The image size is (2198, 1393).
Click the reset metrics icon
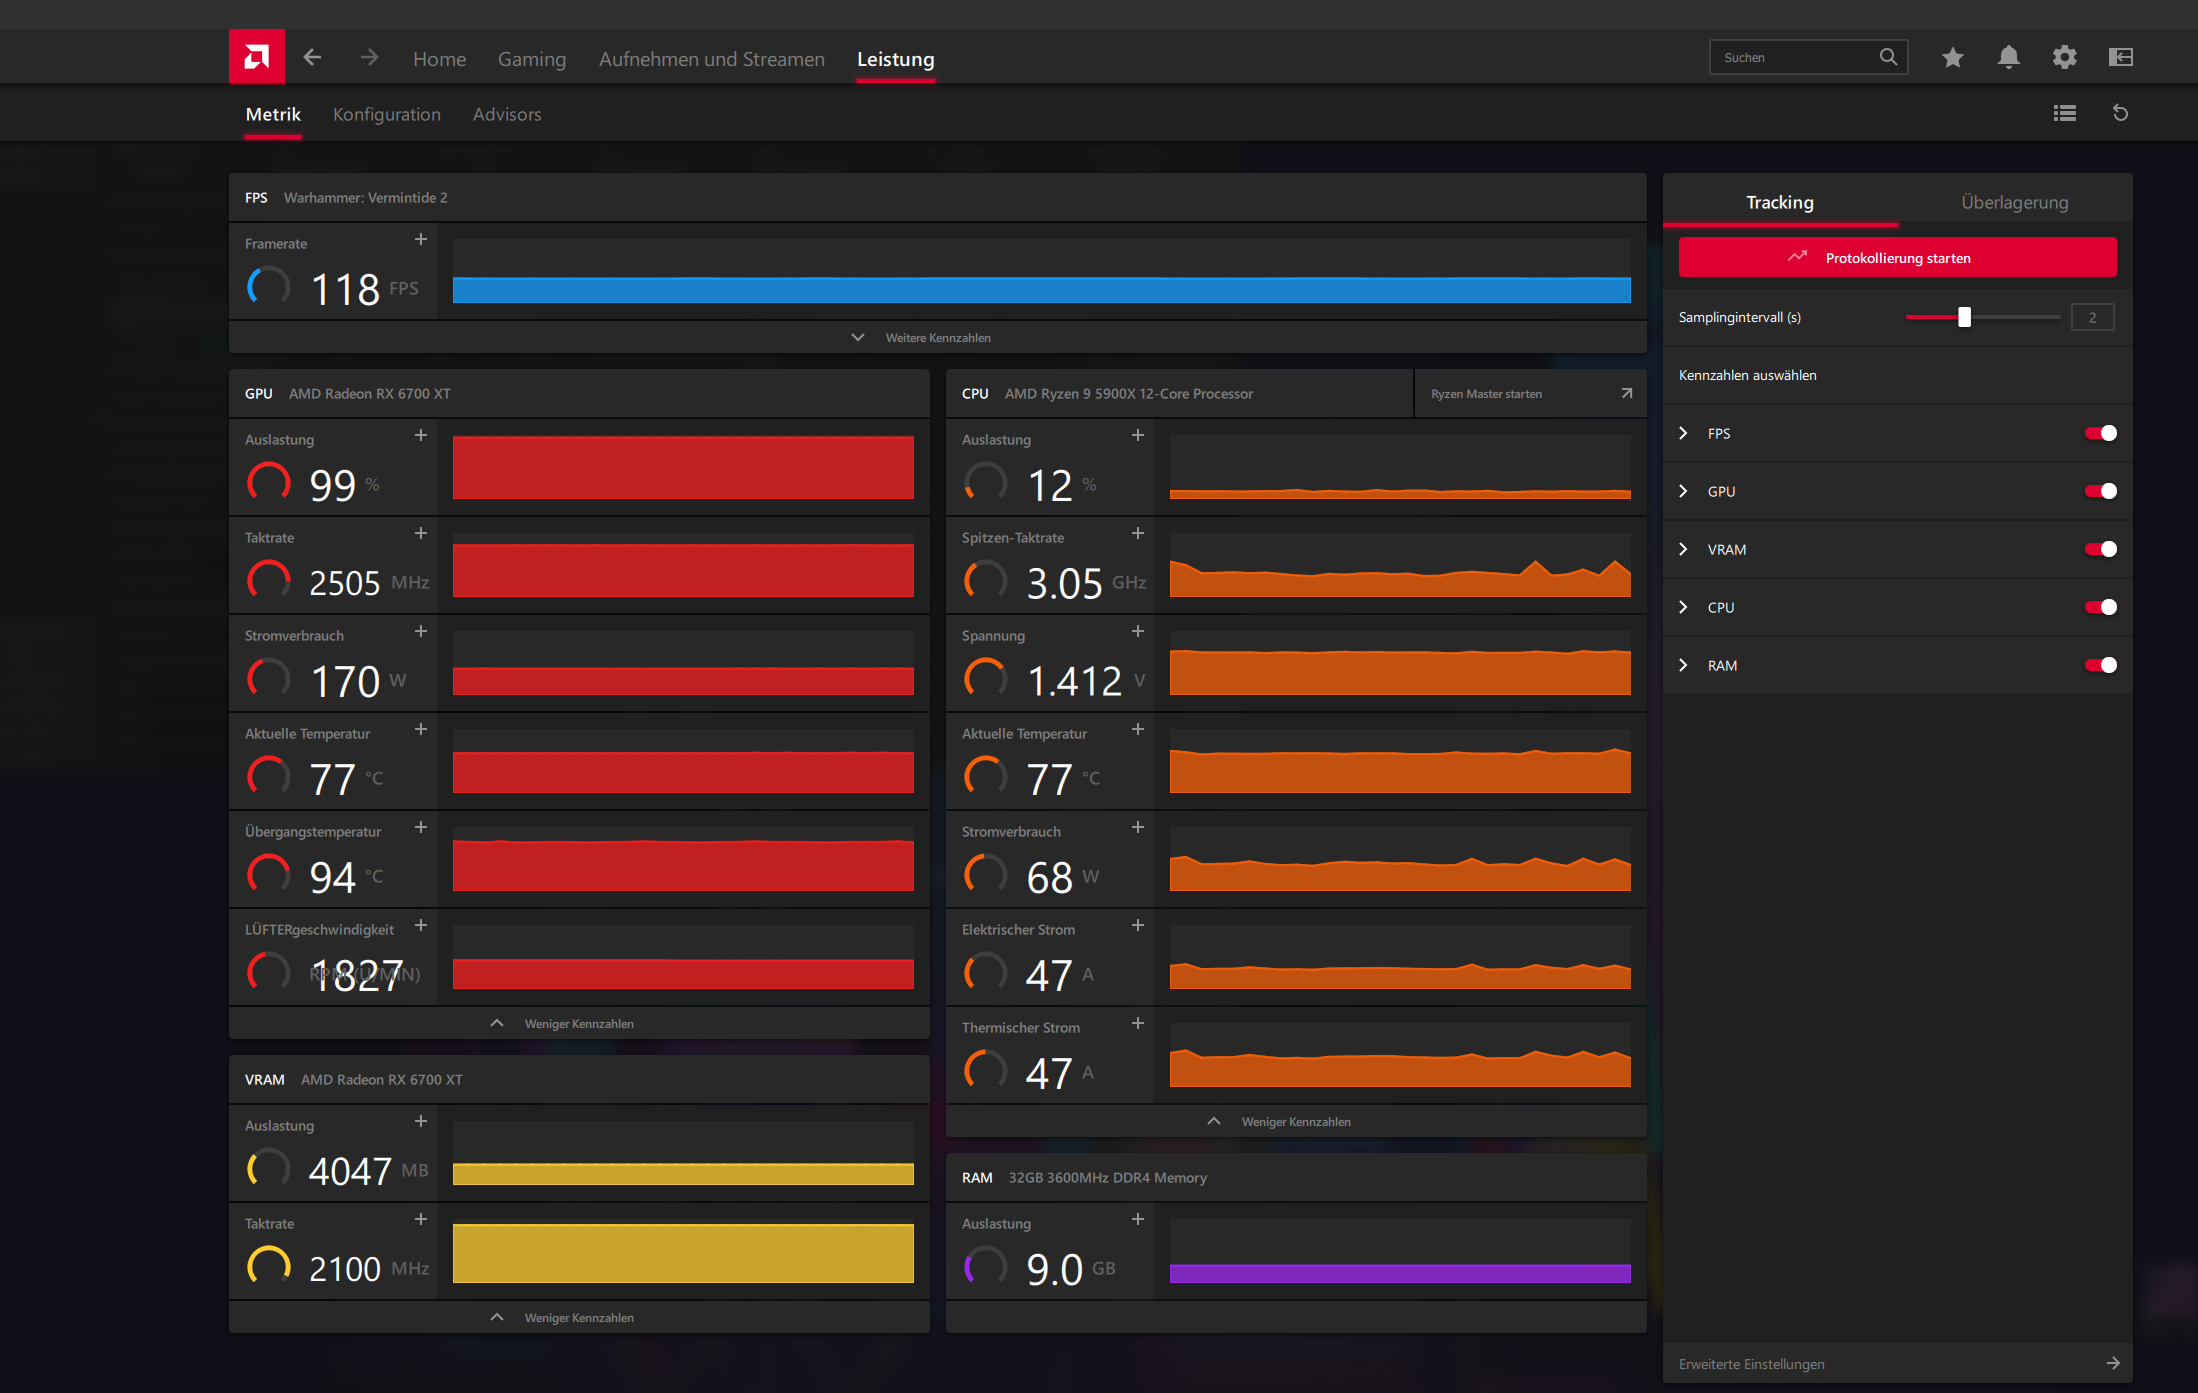point(2120,114)
